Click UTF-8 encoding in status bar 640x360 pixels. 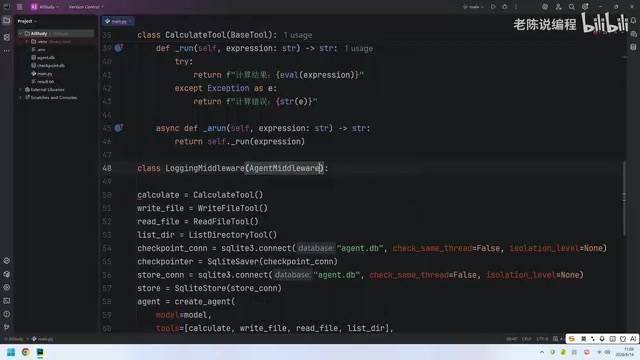pyautogui.click(x=542, y=339)
